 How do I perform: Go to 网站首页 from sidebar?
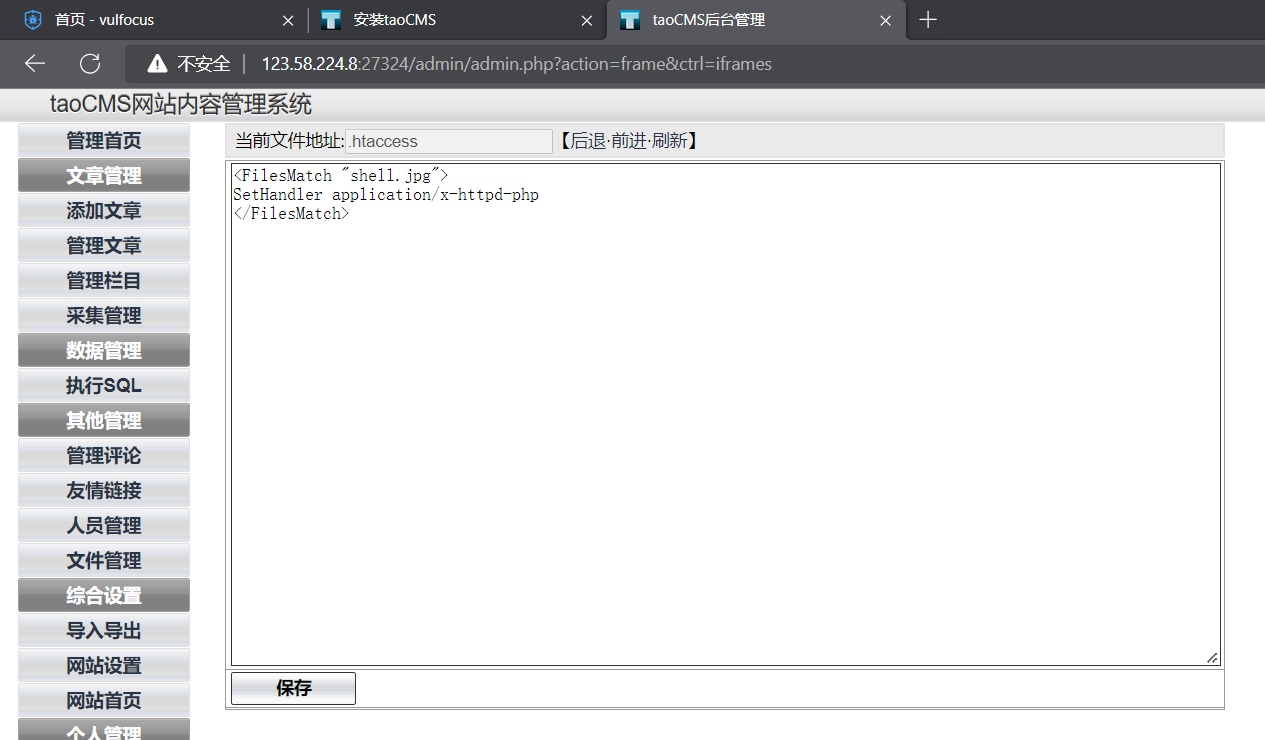(x=104, y=700)
